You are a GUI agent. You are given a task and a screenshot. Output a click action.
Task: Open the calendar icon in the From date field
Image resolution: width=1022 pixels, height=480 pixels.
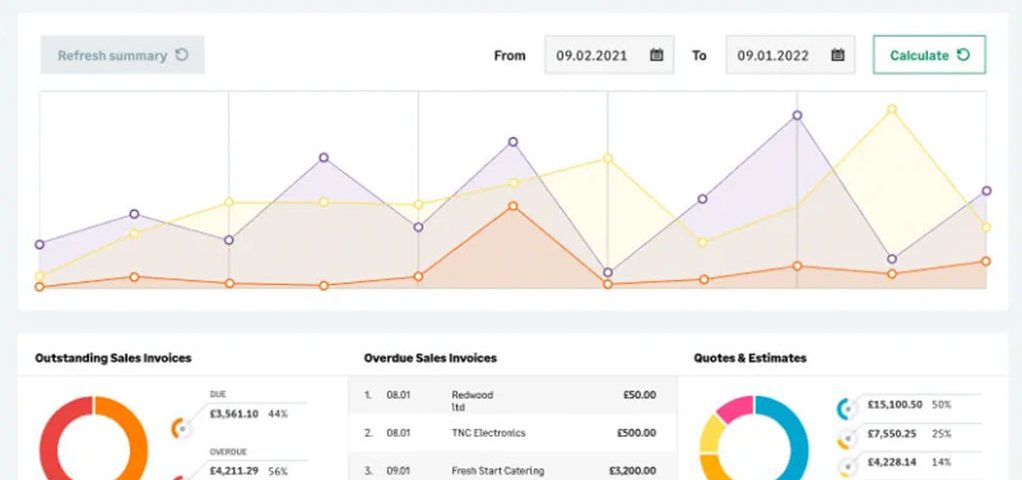[656, 55]
